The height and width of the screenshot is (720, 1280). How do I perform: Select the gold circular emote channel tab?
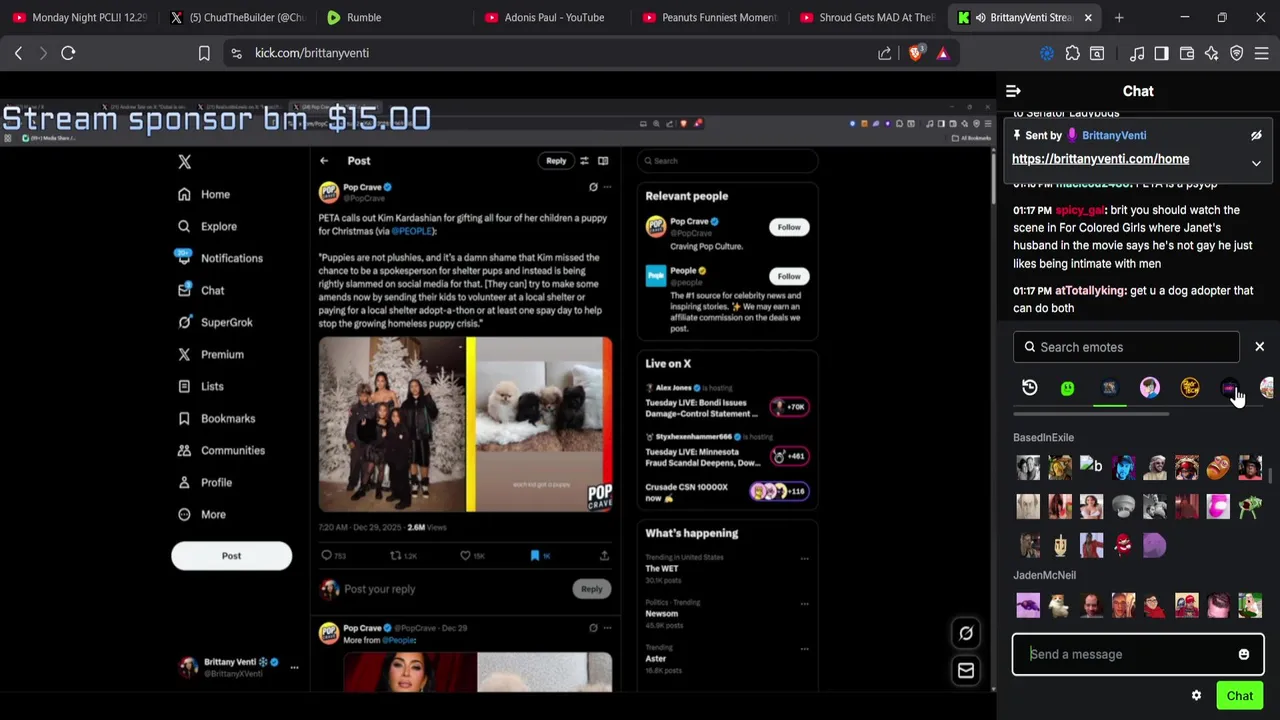pyautogui.click(x=1190, y=388)
